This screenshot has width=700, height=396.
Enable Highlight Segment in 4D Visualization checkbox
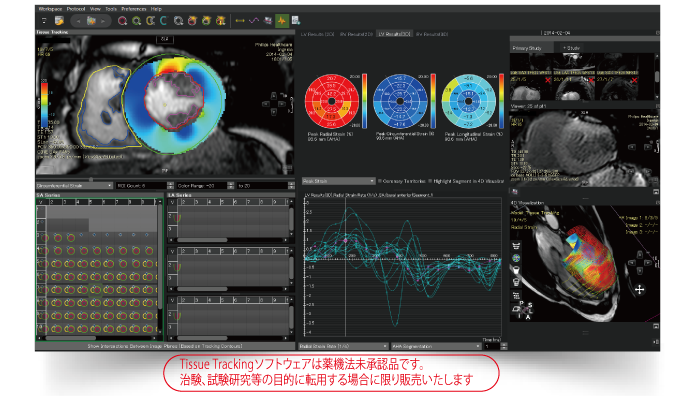[x=430, y=181]
